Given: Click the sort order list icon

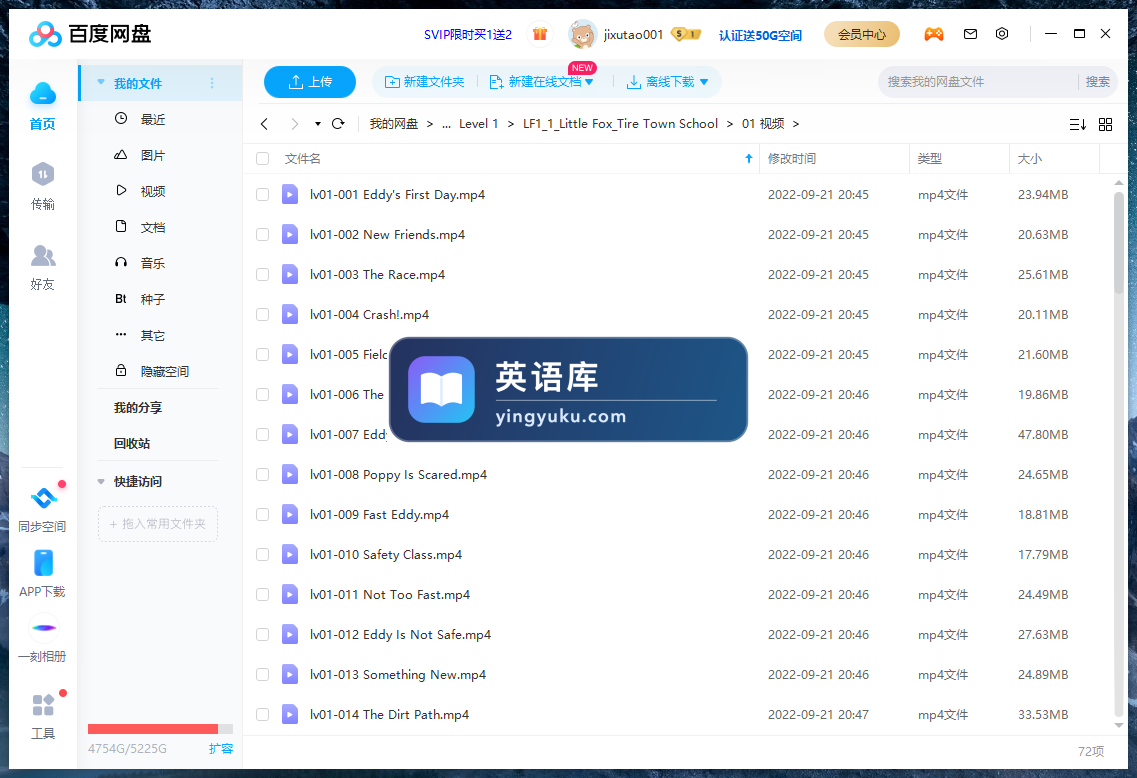Looking at the screenshot, I should coord(1078,125).
